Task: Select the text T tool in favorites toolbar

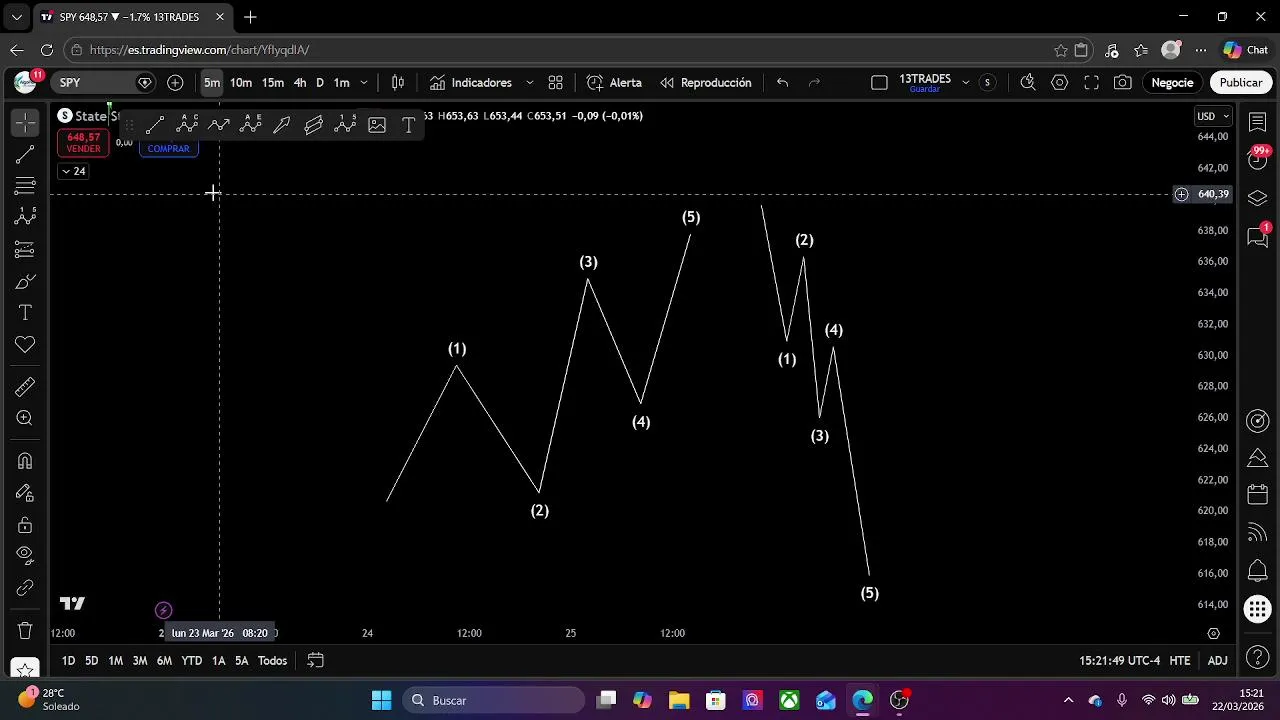Action: 408,125
